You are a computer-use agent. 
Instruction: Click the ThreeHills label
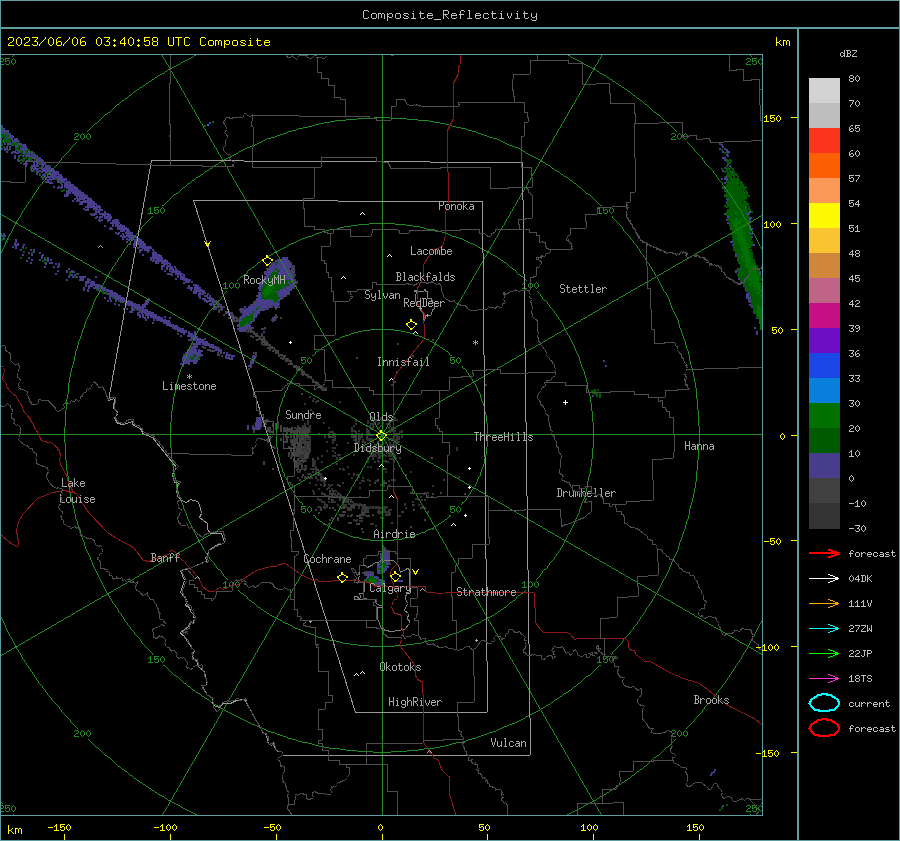(503, 437)
